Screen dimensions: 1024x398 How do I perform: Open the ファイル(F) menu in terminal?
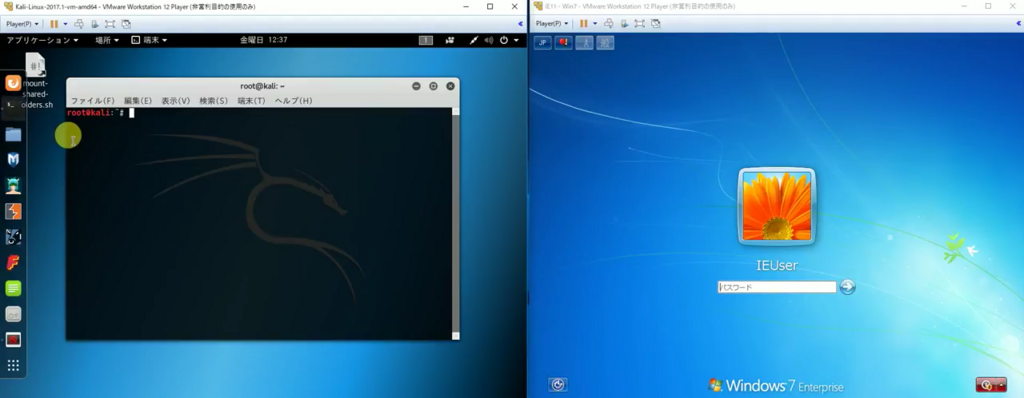92,101
